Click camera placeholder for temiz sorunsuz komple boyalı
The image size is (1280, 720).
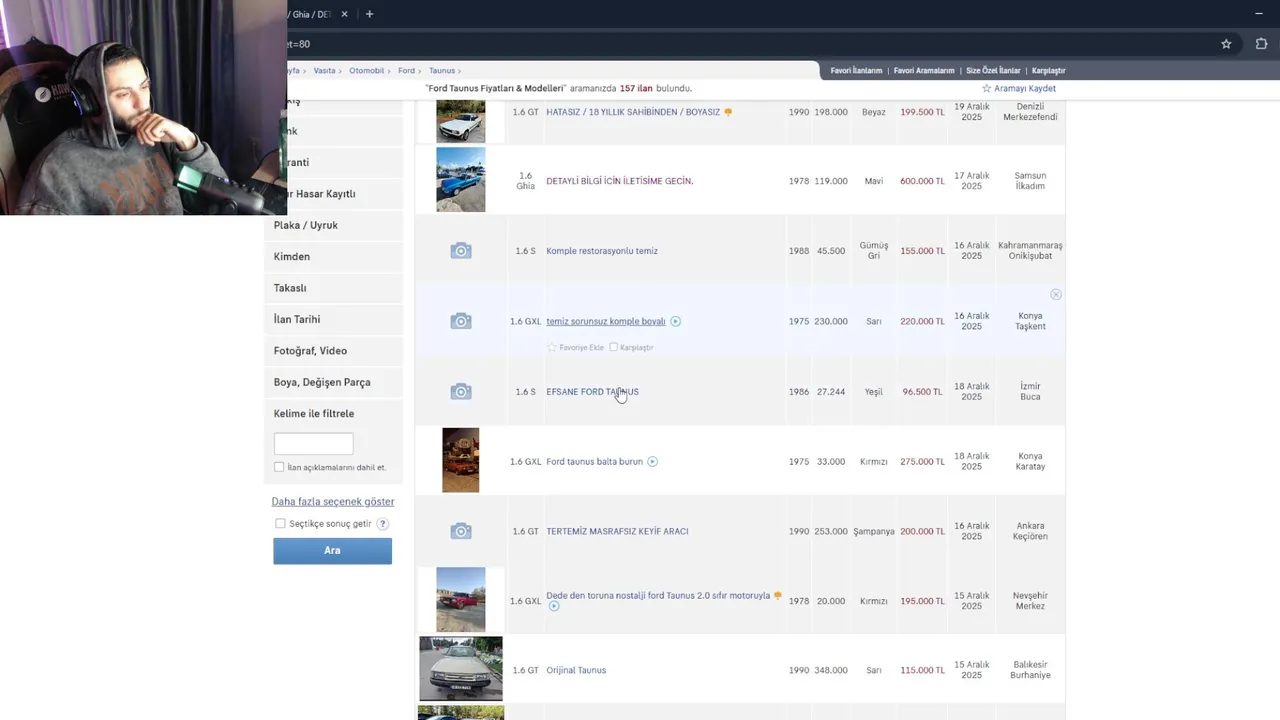point(461,321)
